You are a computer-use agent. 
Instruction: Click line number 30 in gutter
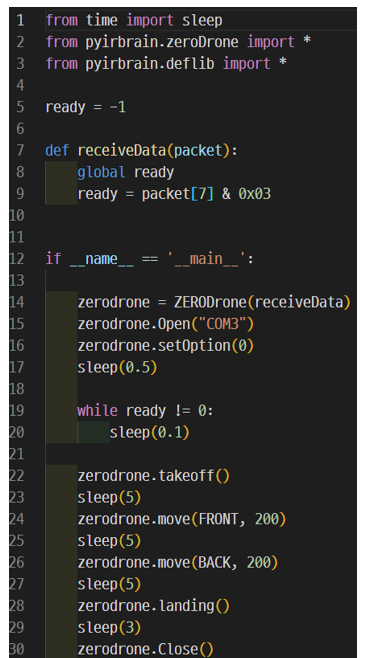tap(17, 650)
